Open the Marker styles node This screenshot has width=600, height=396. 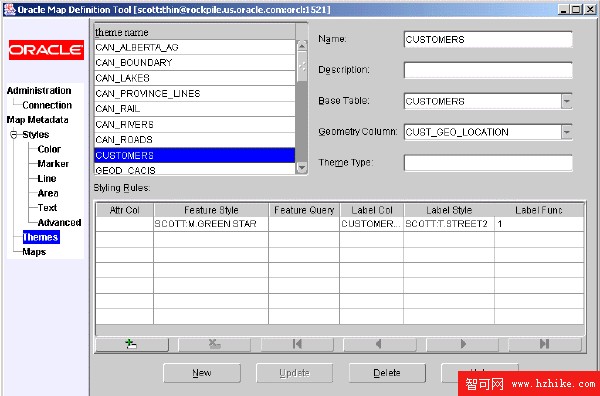pos(53,164)
